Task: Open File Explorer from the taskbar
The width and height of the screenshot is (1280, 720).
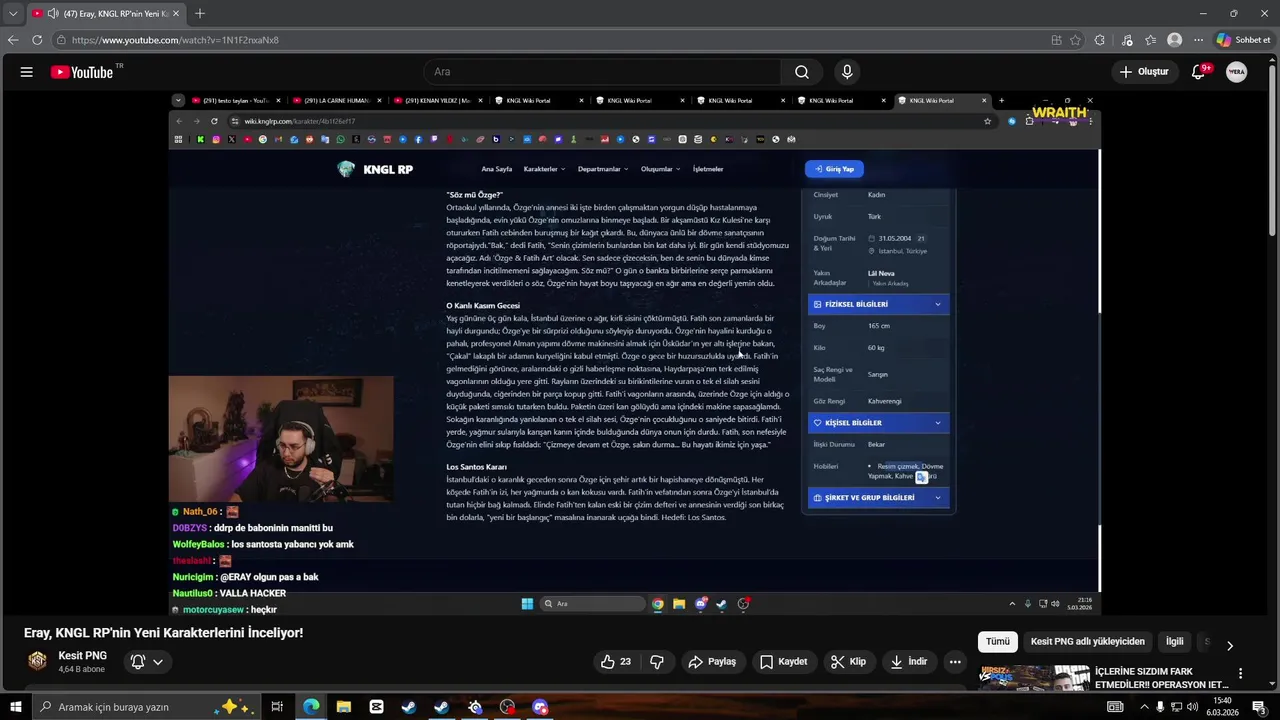Action: pyautogui.click(x=344, y=707)
